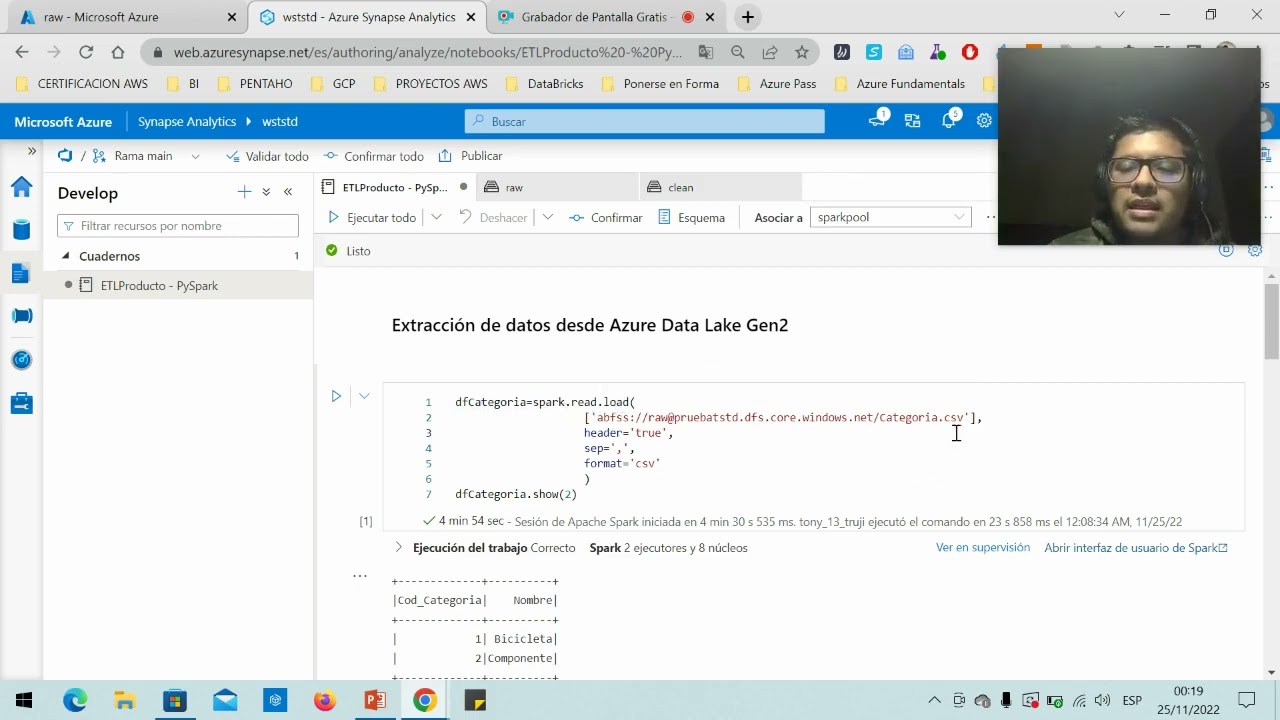1280x720 pixels.
Task: Open the switch directory icon
Action: (x=912, y=121)
